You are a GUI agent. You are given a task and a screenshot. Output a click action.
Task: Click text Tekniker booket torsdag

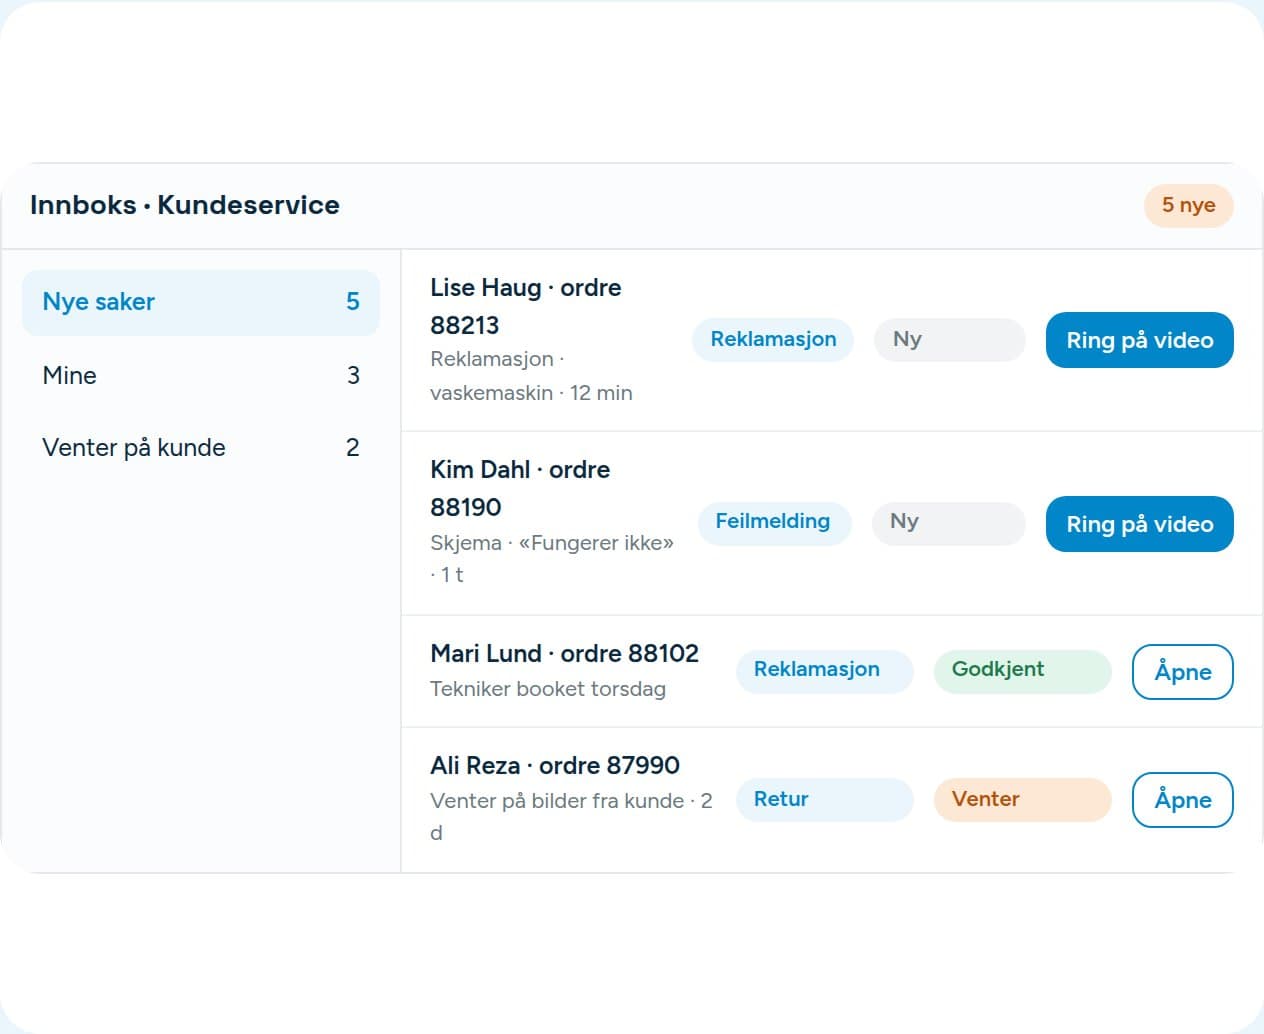[x=548, y=689]
